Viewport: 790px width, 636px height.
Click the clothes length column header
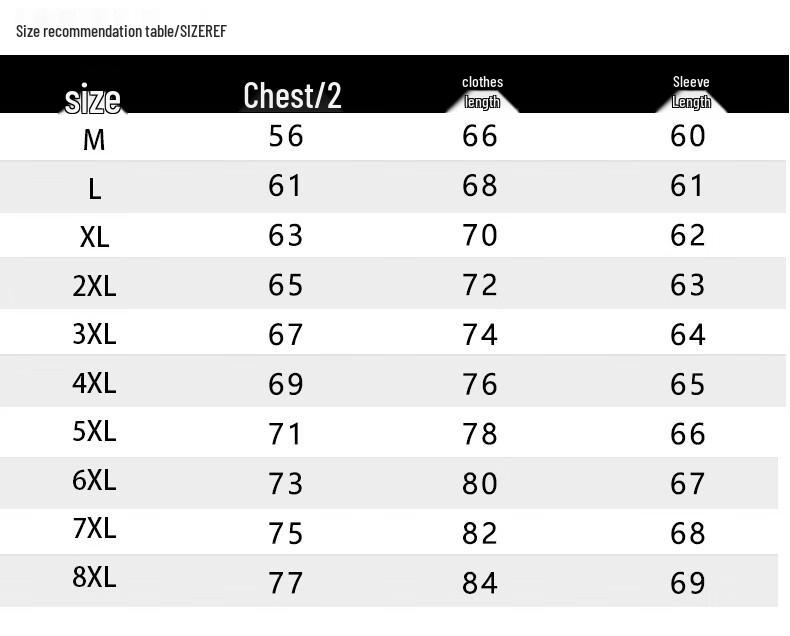tap(482, 92)
